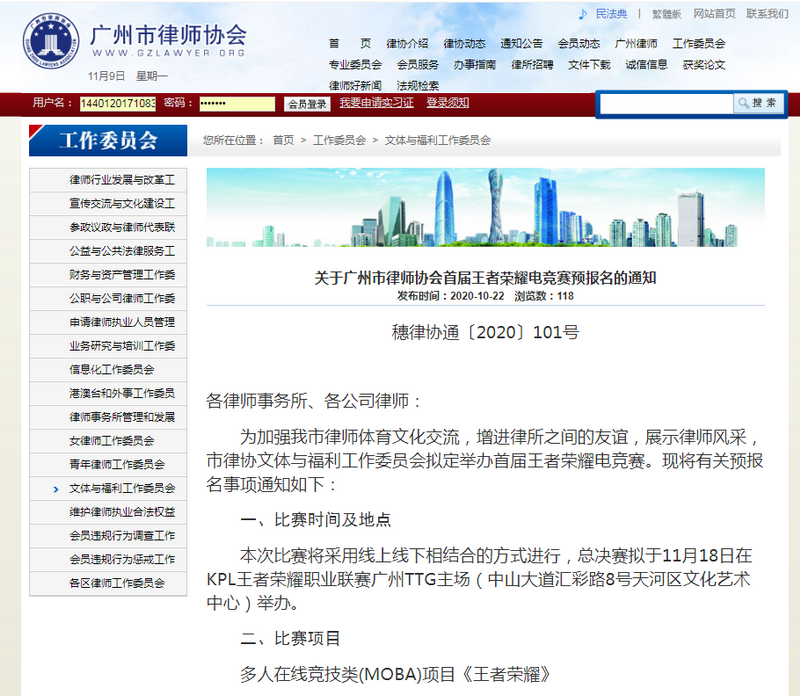The image size is (800, 696).
Task: Open the 工作委员会 navigation item
Action: click(698, 43)
